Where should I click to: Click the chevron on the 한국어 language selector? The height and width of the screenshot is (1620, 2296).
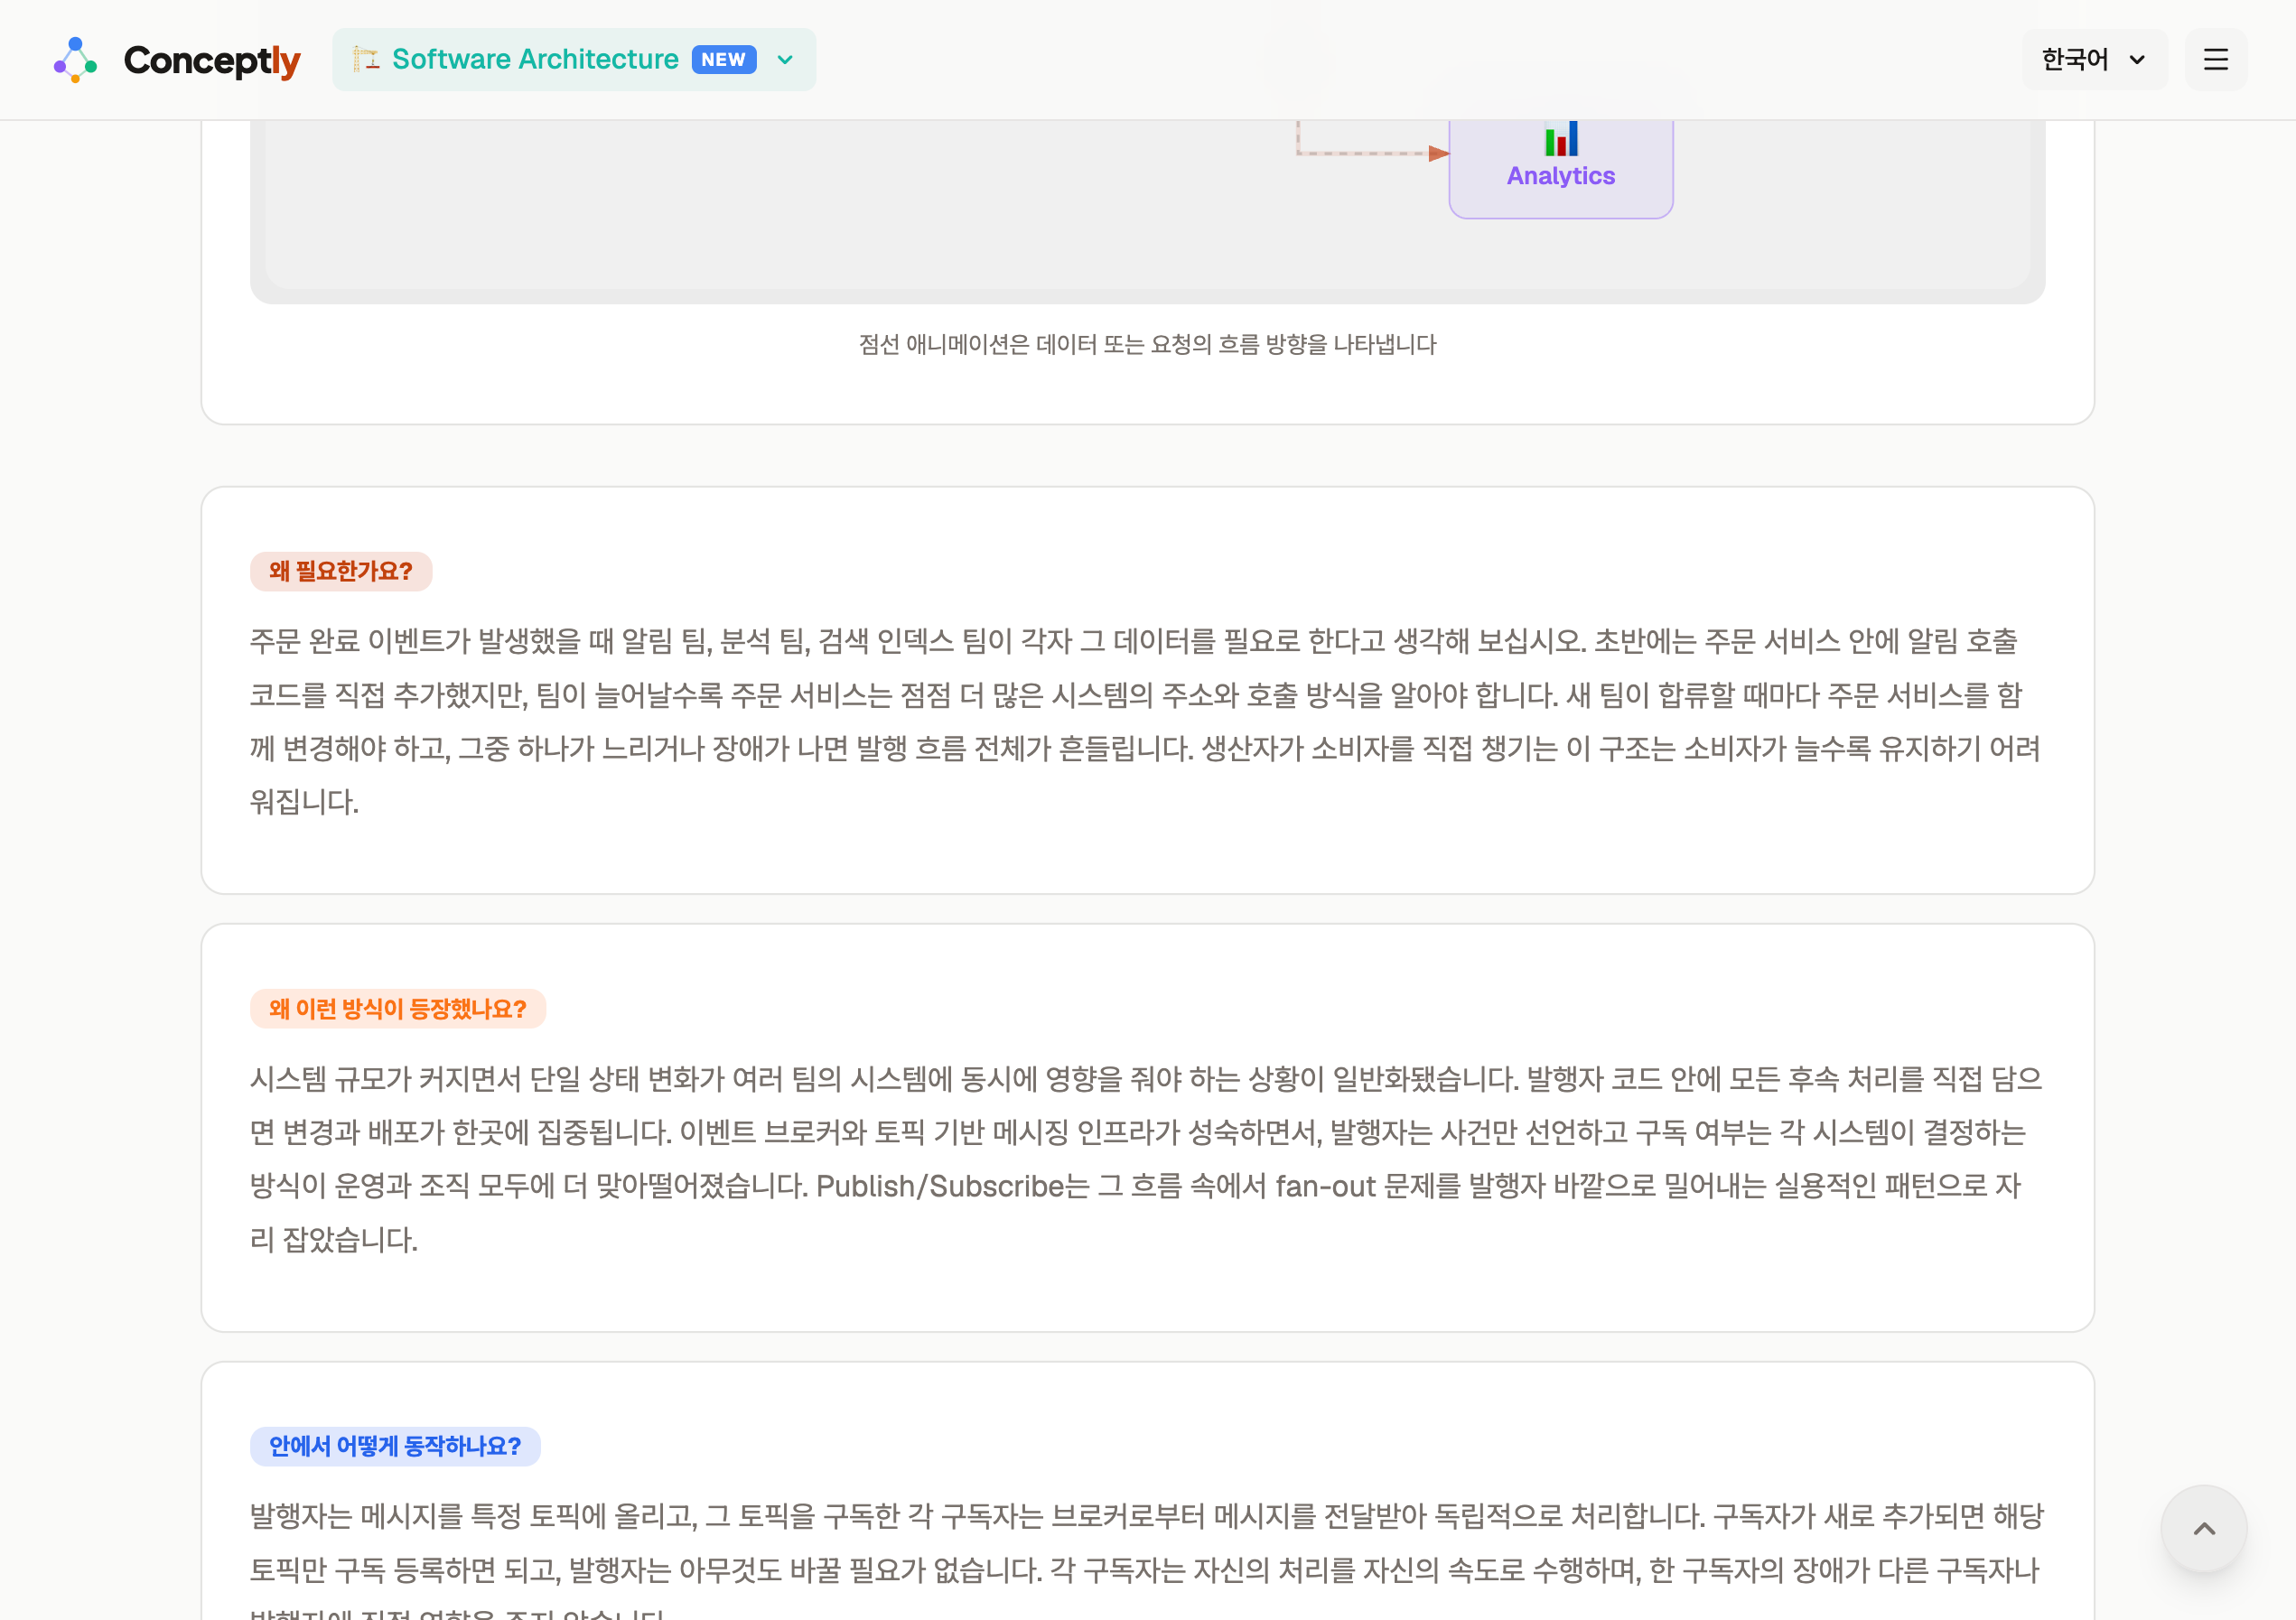coord(2138,60)
